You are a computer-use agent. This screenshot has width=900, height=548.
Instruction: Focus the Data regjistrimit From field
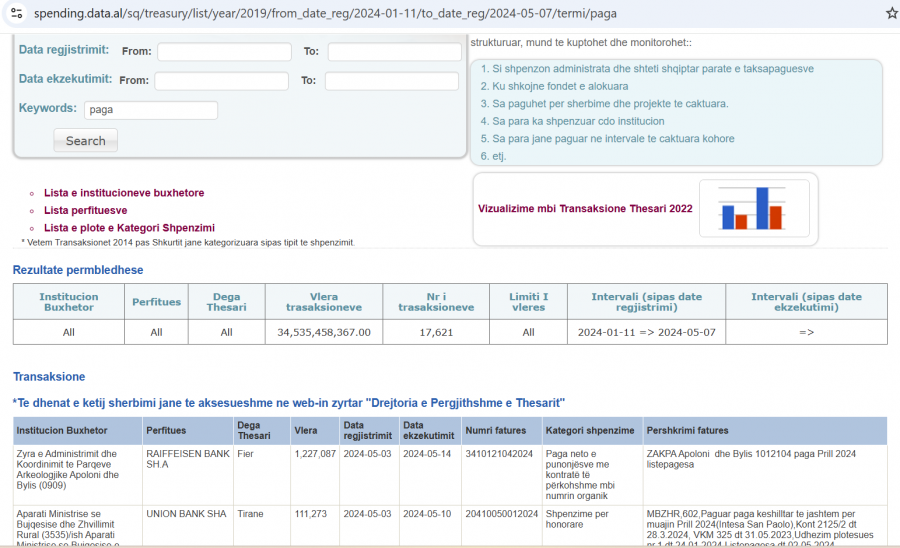click(x=224, y=52)
